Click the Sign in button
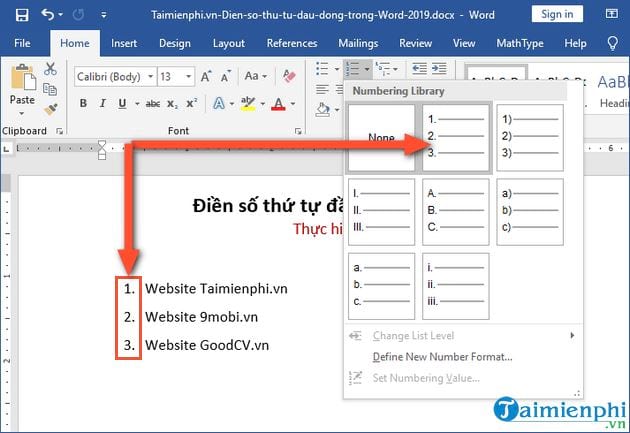This screenshot has width=630, height=433. click(557, 14)
